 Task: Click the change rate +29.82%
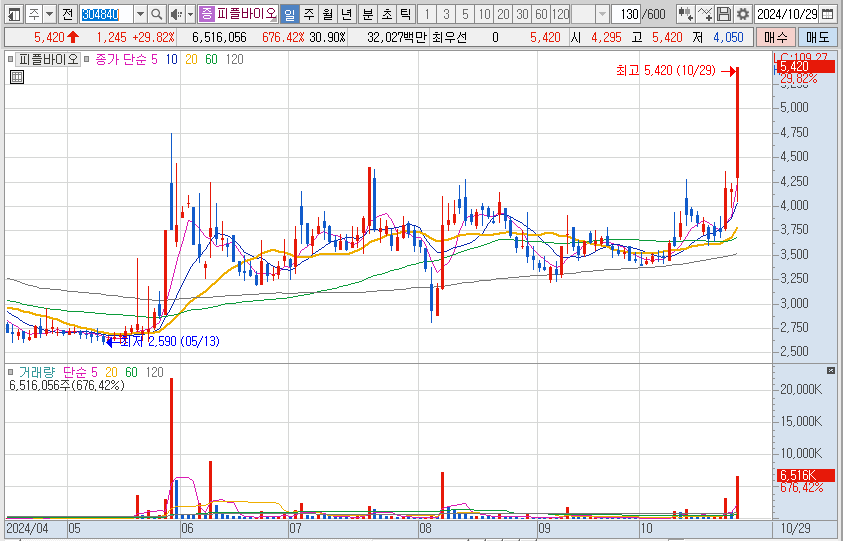[x=154, y=38]
